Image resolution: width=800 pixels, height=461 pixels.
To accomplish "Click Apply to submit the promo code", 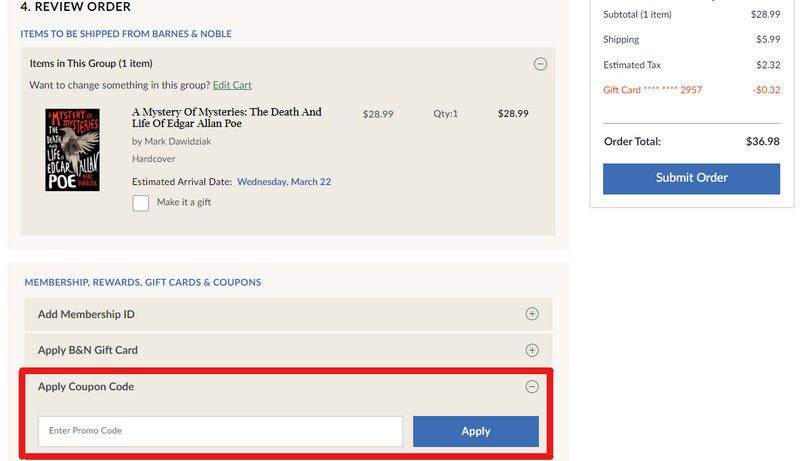I will [x=475, y=431].
